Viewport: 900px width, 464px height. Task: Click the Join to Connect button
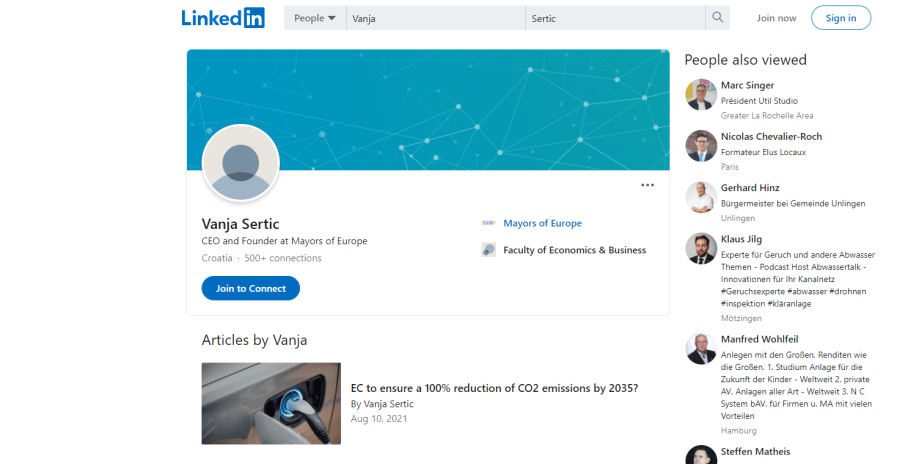[251, 288]
